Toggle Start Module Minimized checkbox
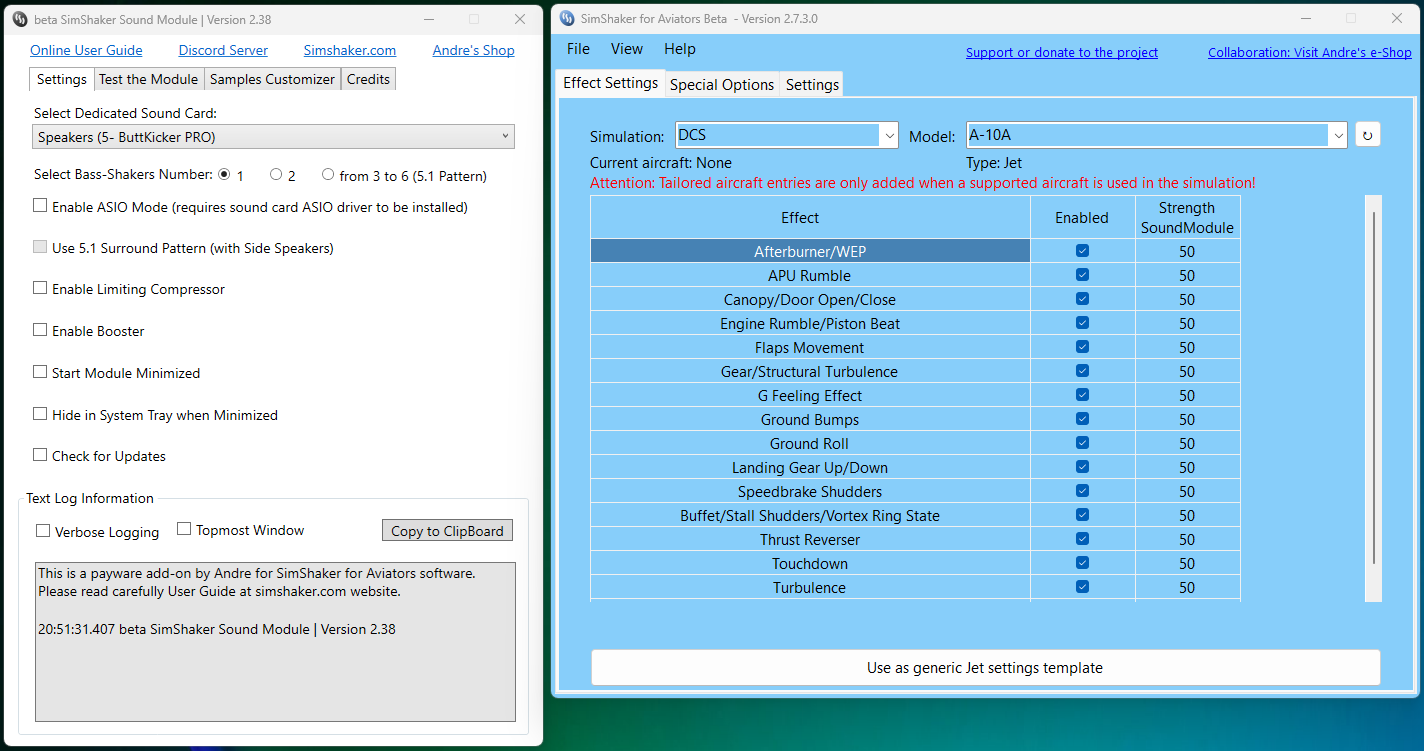1424x751 pixels. click(x=40, y=371)
